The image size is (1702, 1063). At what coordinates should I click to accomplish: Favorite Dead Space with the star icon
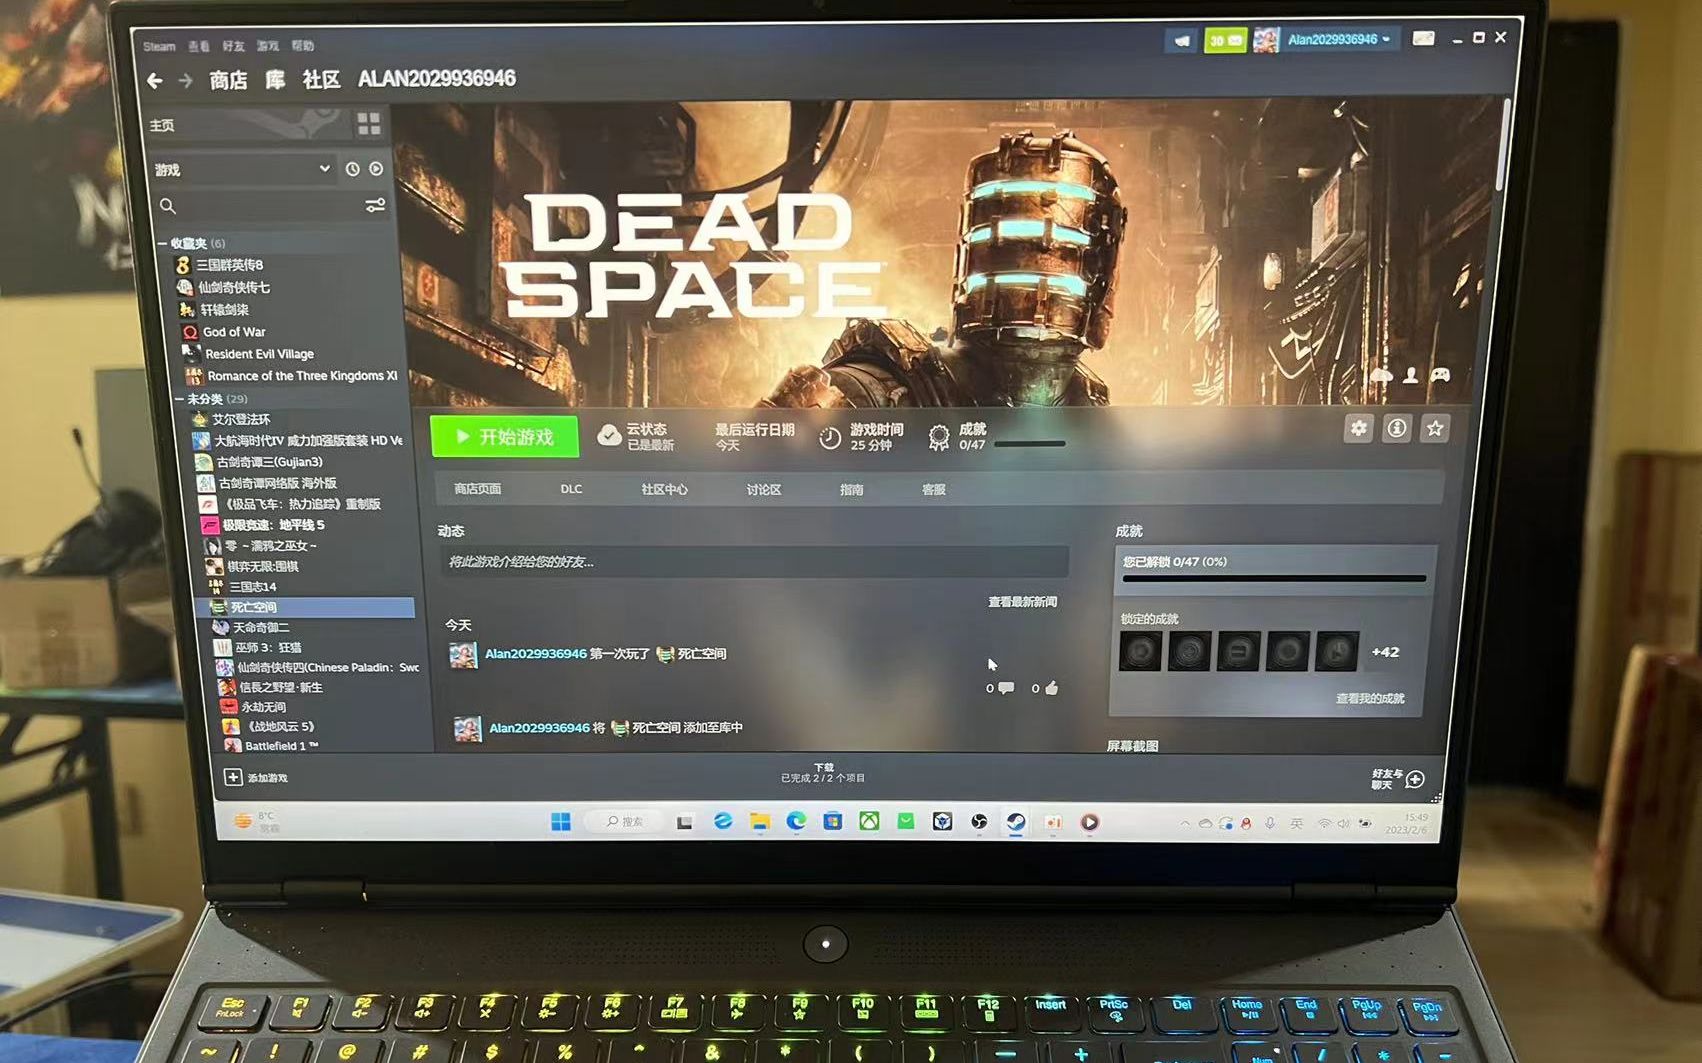[1435, 428]
